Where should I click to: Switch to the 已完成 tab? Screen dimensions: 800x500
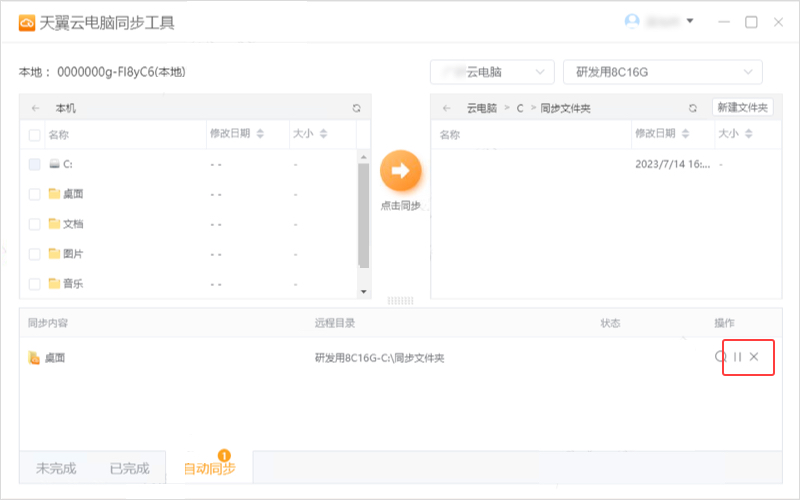coord(130,468)
